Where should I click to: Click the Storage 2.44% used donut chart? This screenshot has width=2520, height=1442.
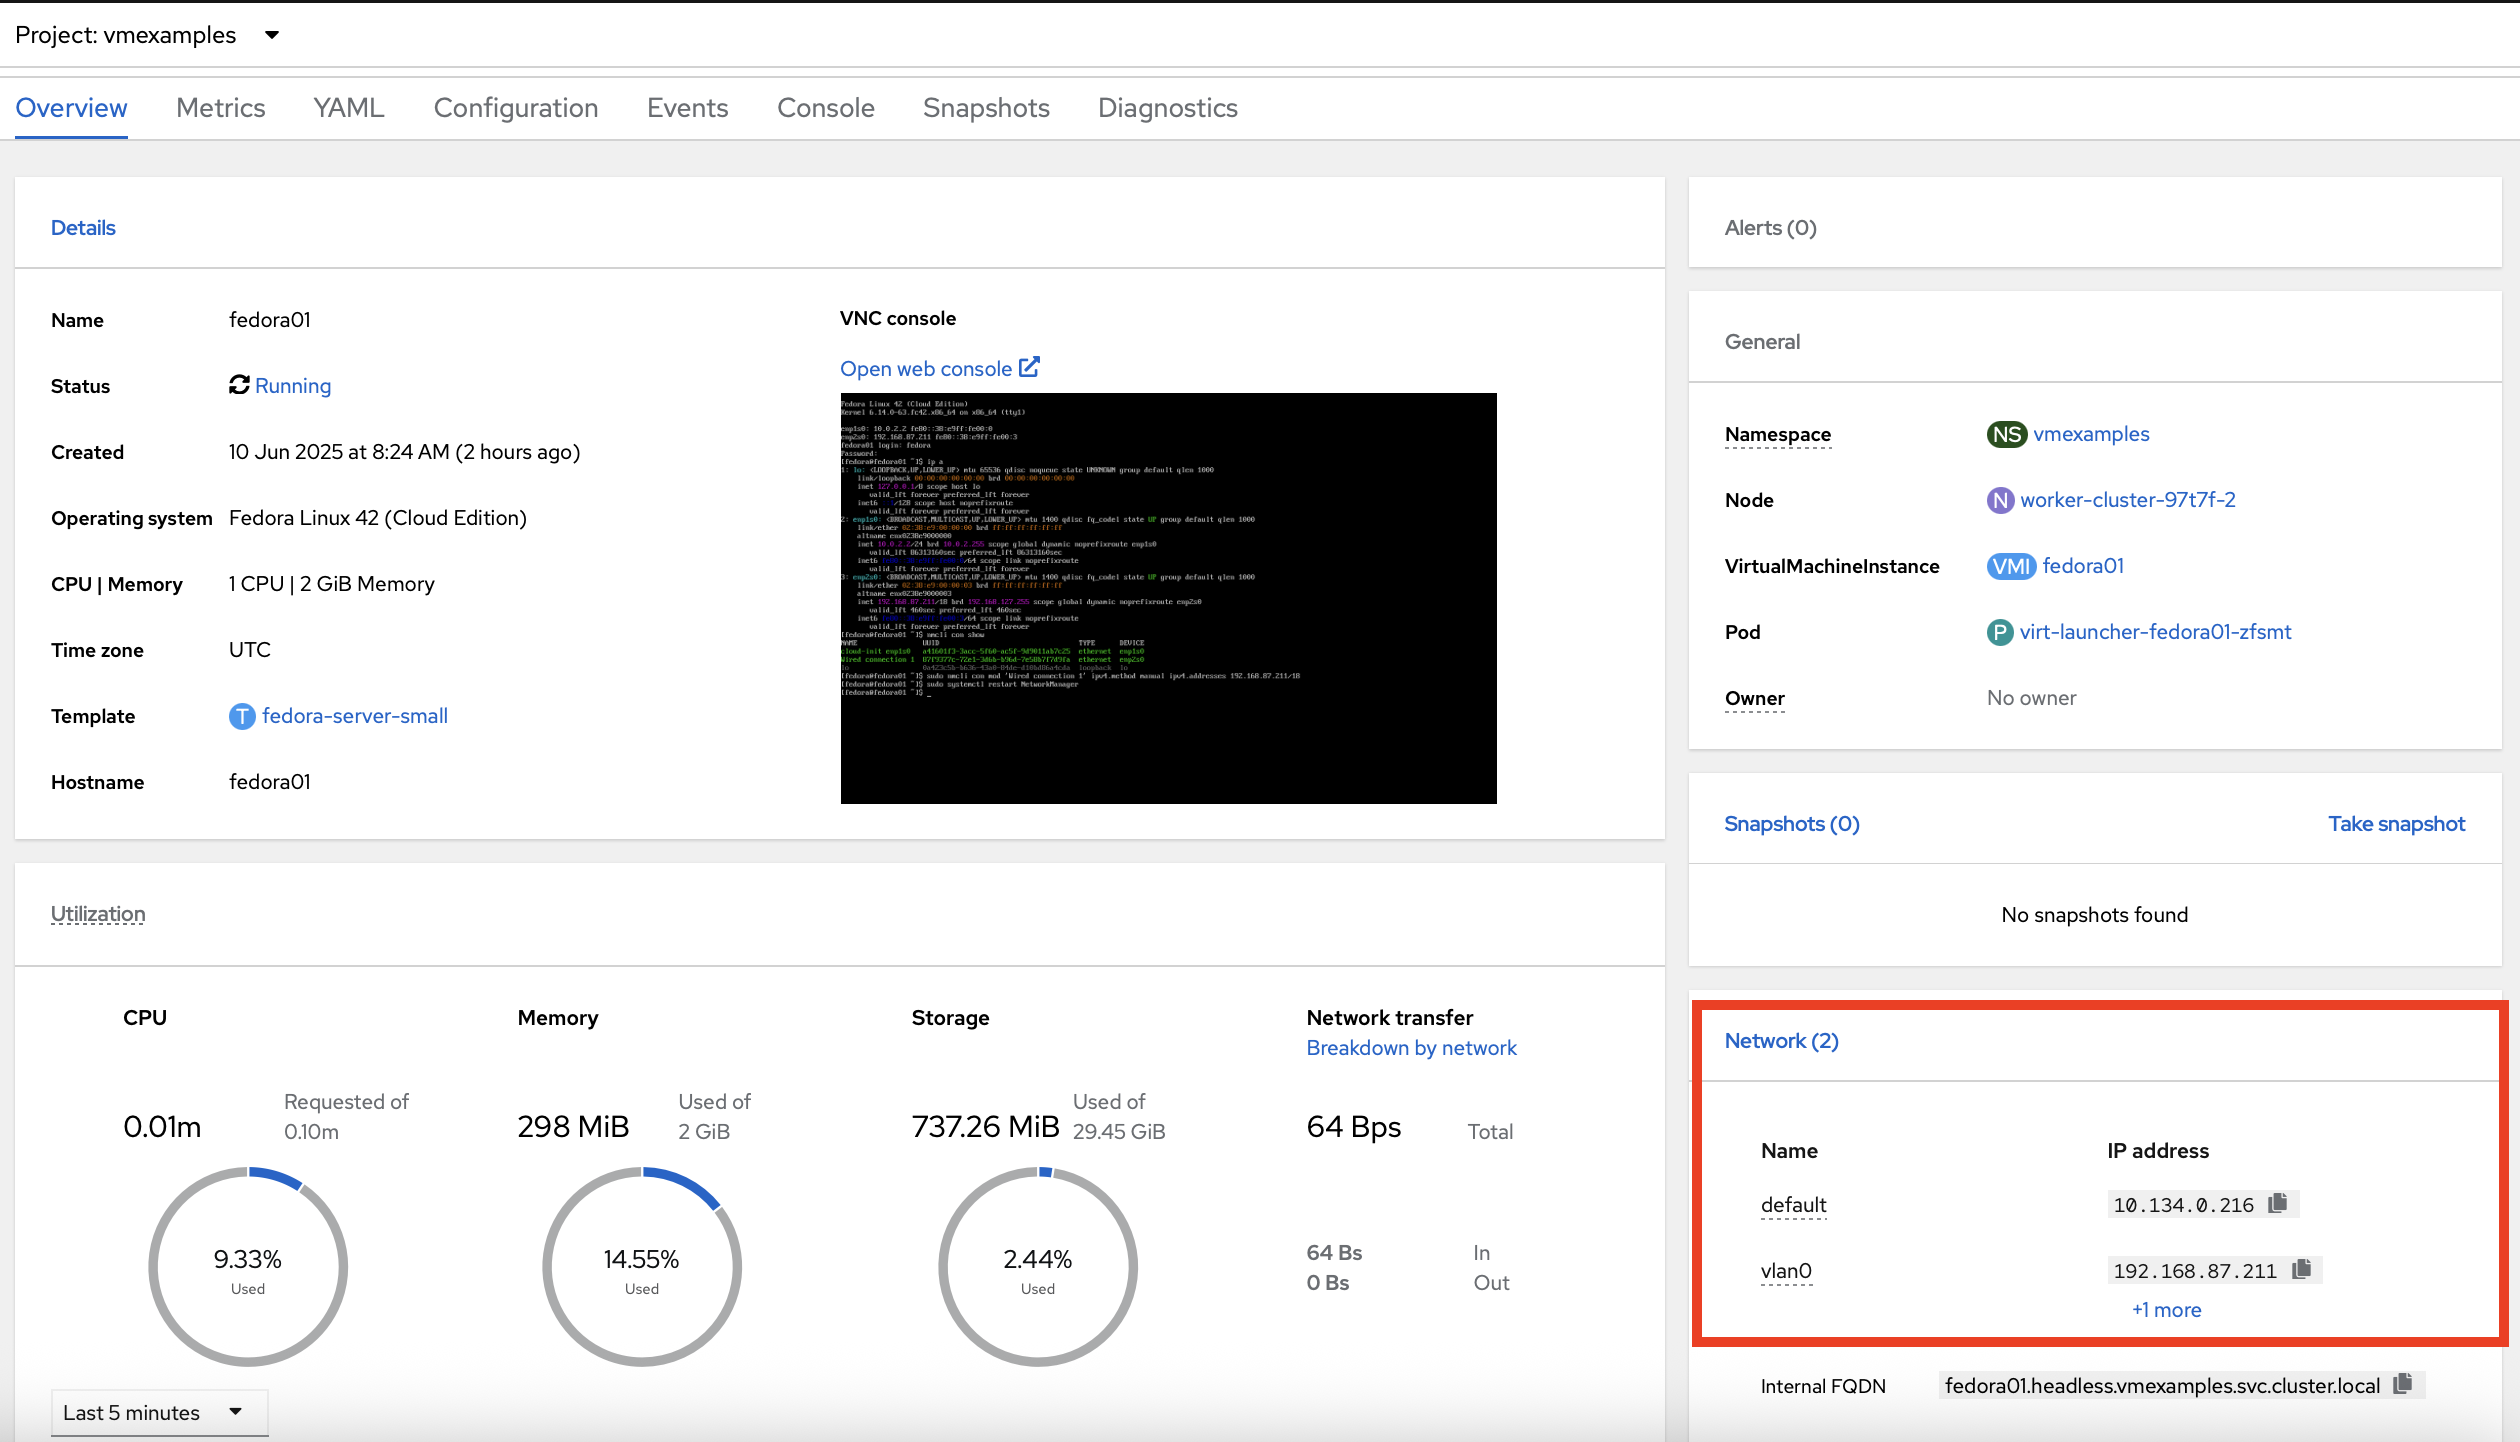[1038, 1266]
